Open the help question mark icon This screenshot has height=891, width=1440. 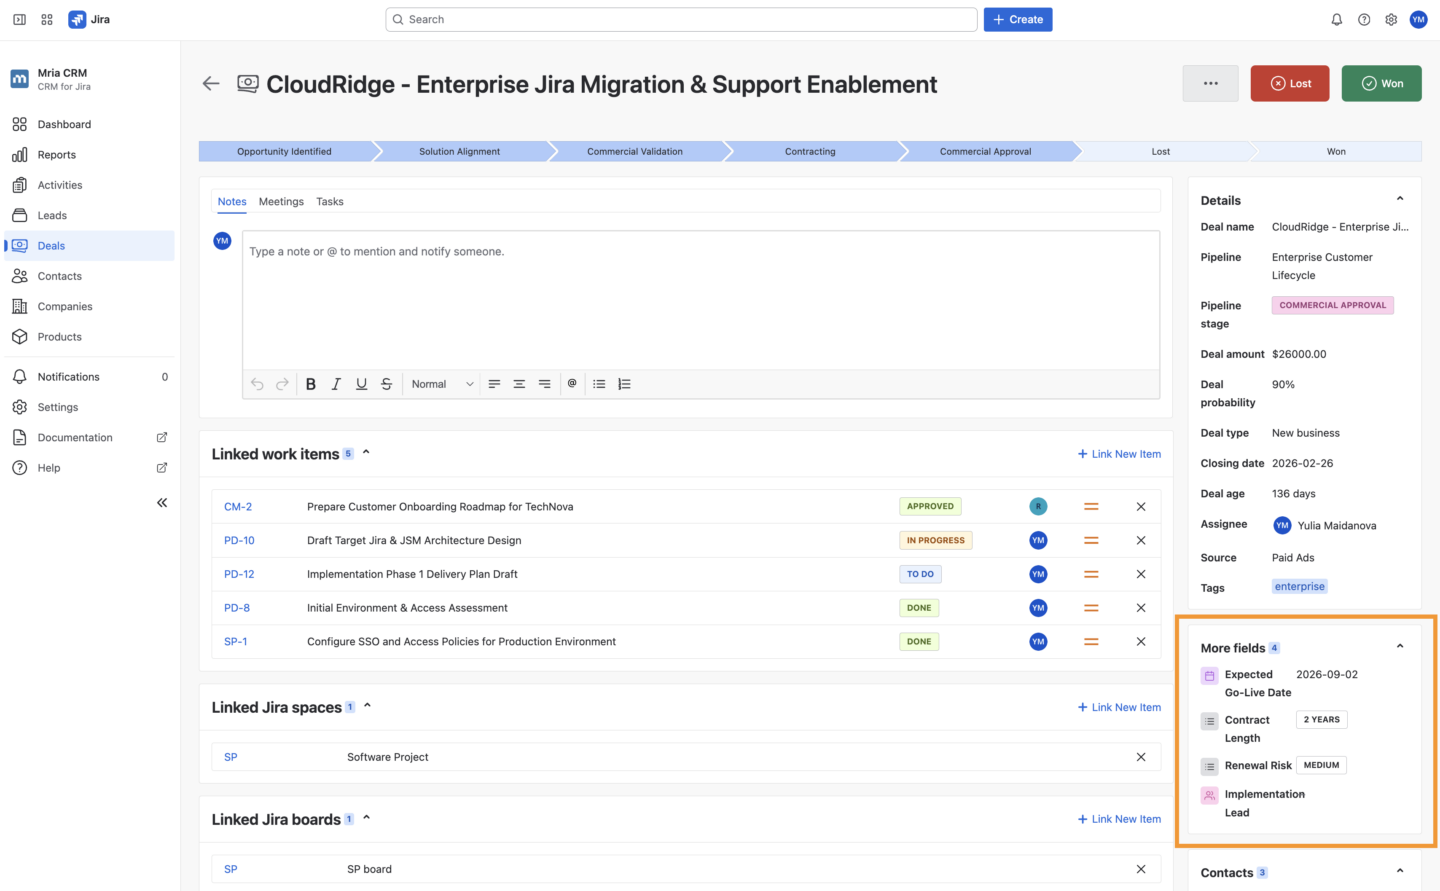click(x=1364, y=19)
